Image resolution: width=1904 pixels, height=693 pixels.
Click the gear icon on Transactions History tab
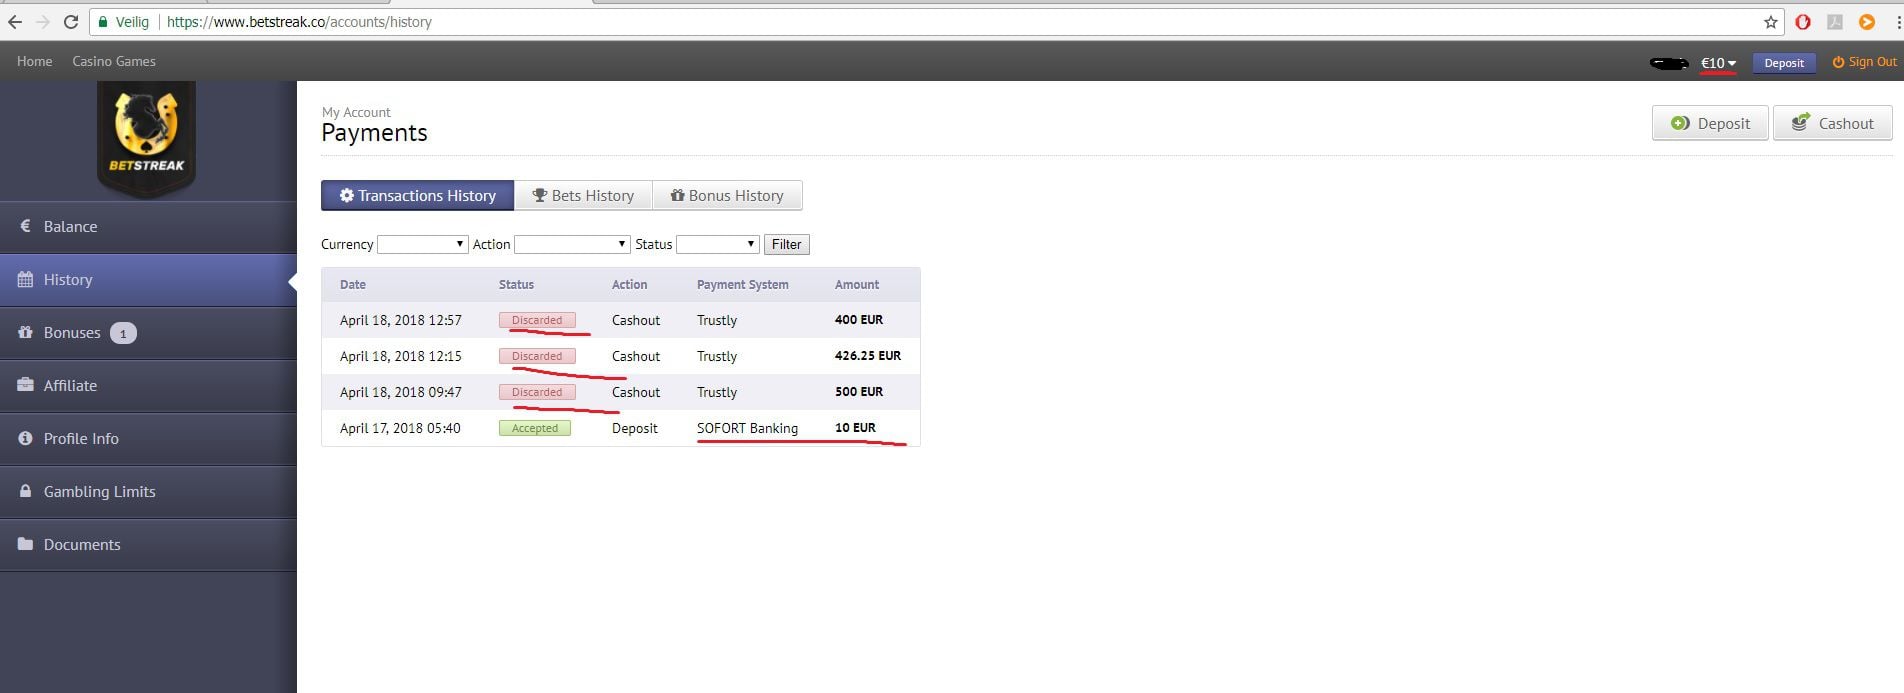pos(347,195)
